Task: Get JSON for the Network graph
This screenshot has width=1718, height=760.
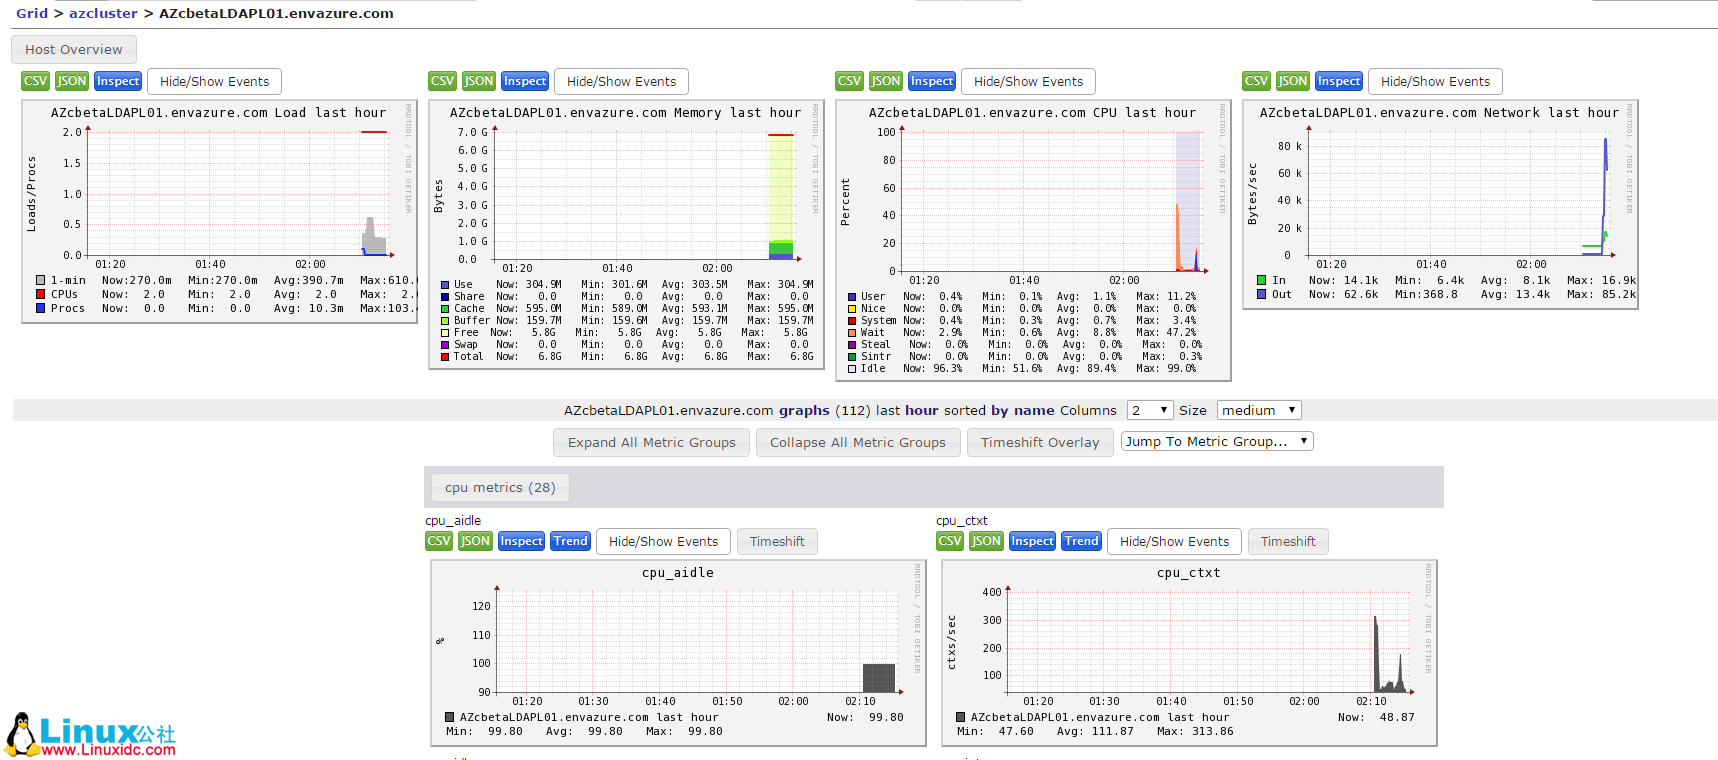Action: pos(1293,81)
